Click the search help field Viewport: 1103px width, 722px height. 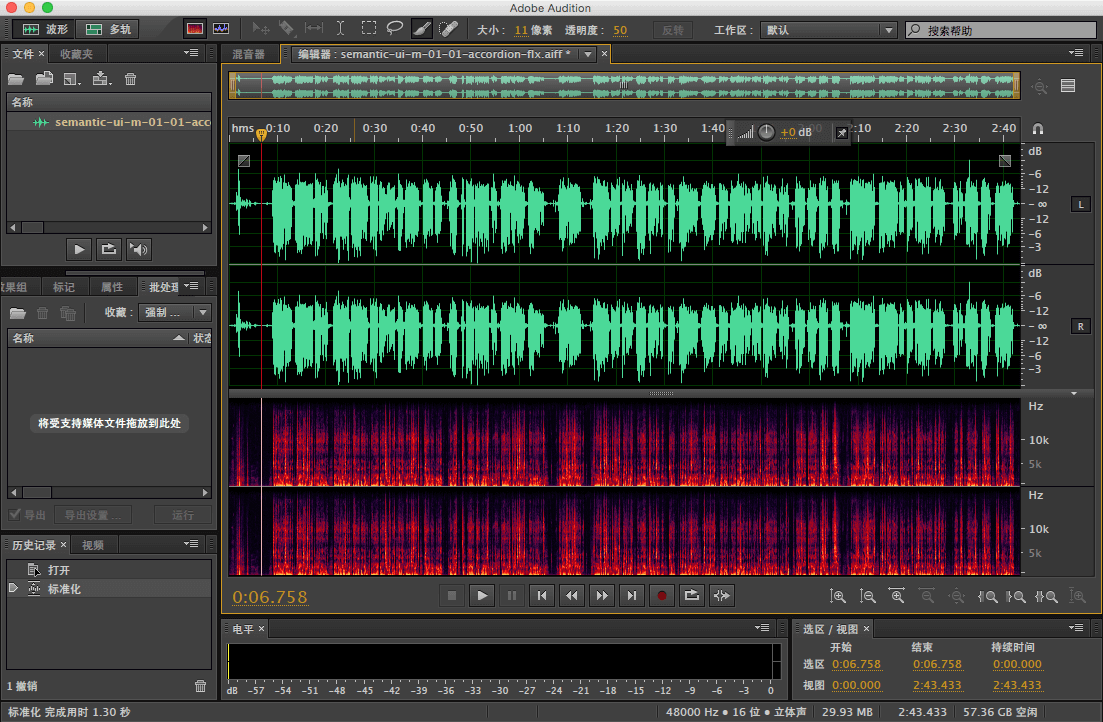(x=1001, y=30)
